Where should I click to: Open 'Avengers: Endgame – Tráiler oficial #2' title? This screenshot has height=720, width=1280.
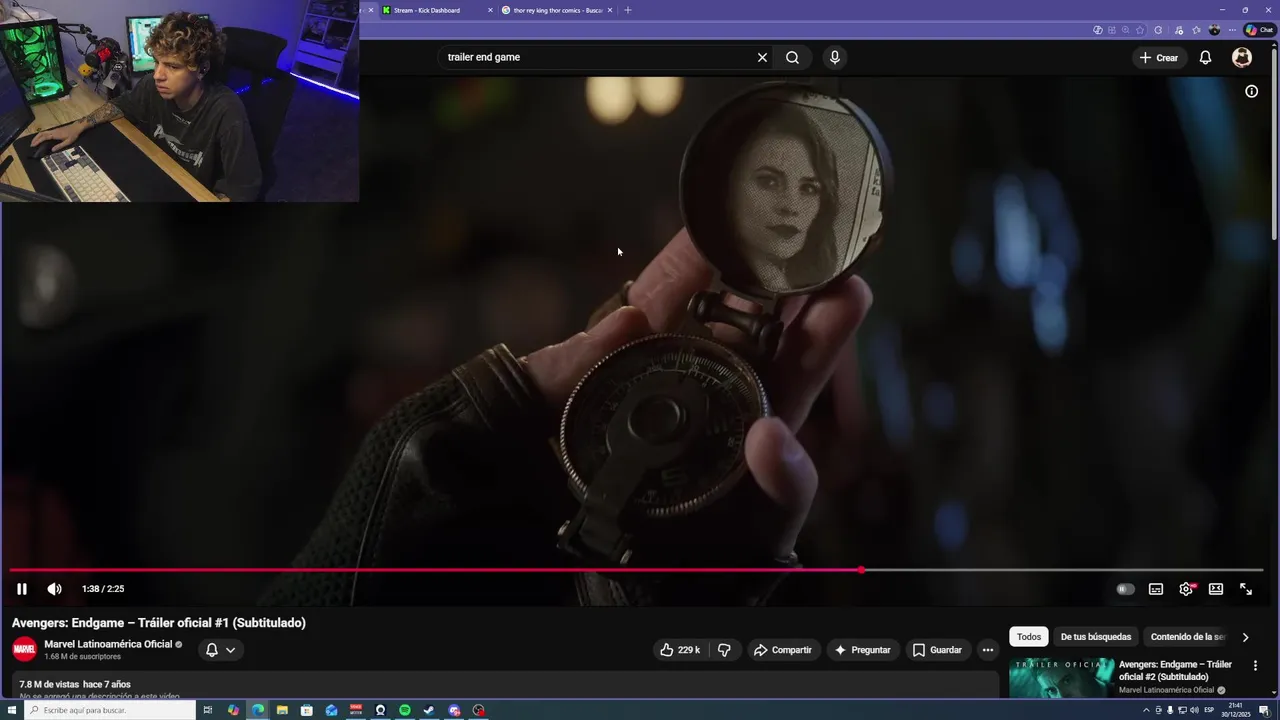coord(1177,670)
